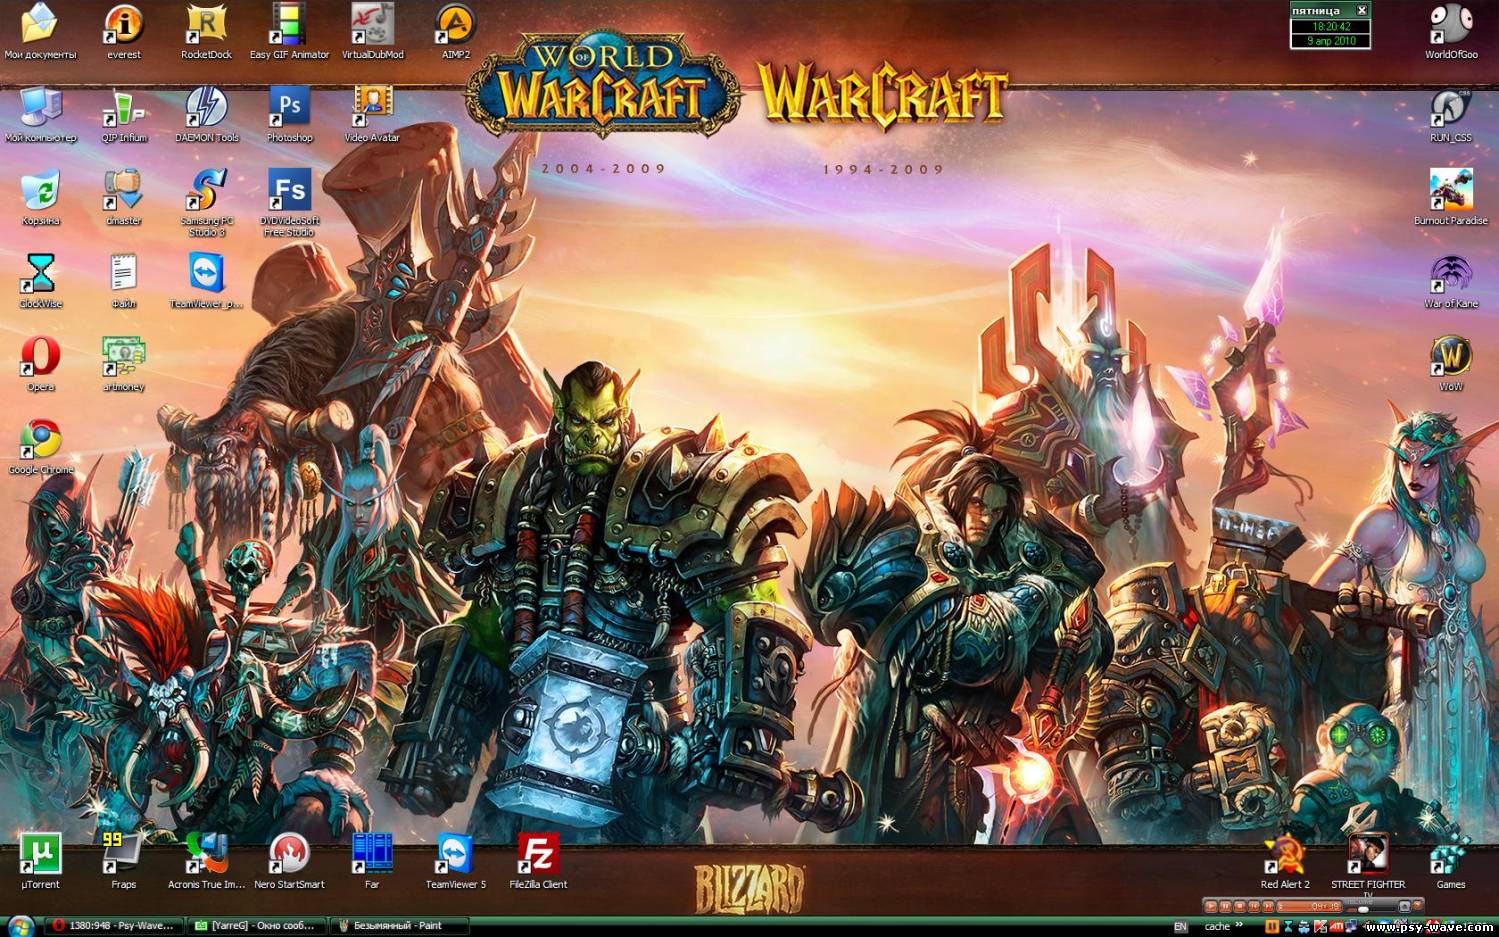Pause playback in mini player widget
Viewport: 1499px width, 937px height.
[x=1225, y=906]
